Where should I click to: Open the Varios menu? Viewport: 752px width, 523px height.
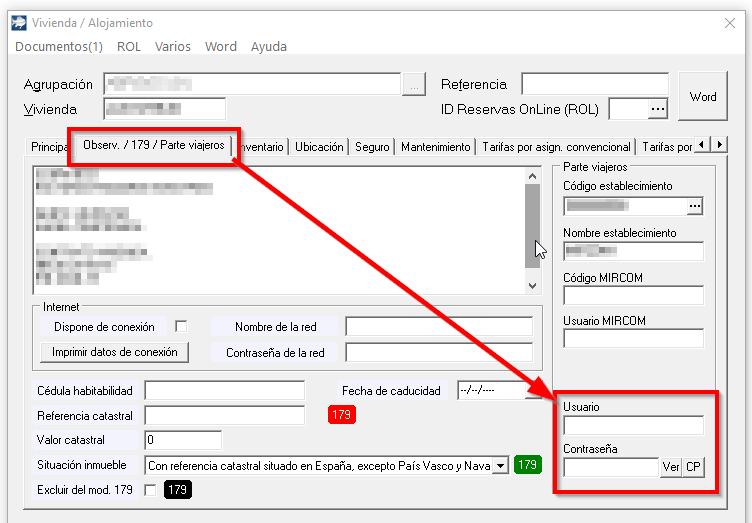tap(173, 46)
